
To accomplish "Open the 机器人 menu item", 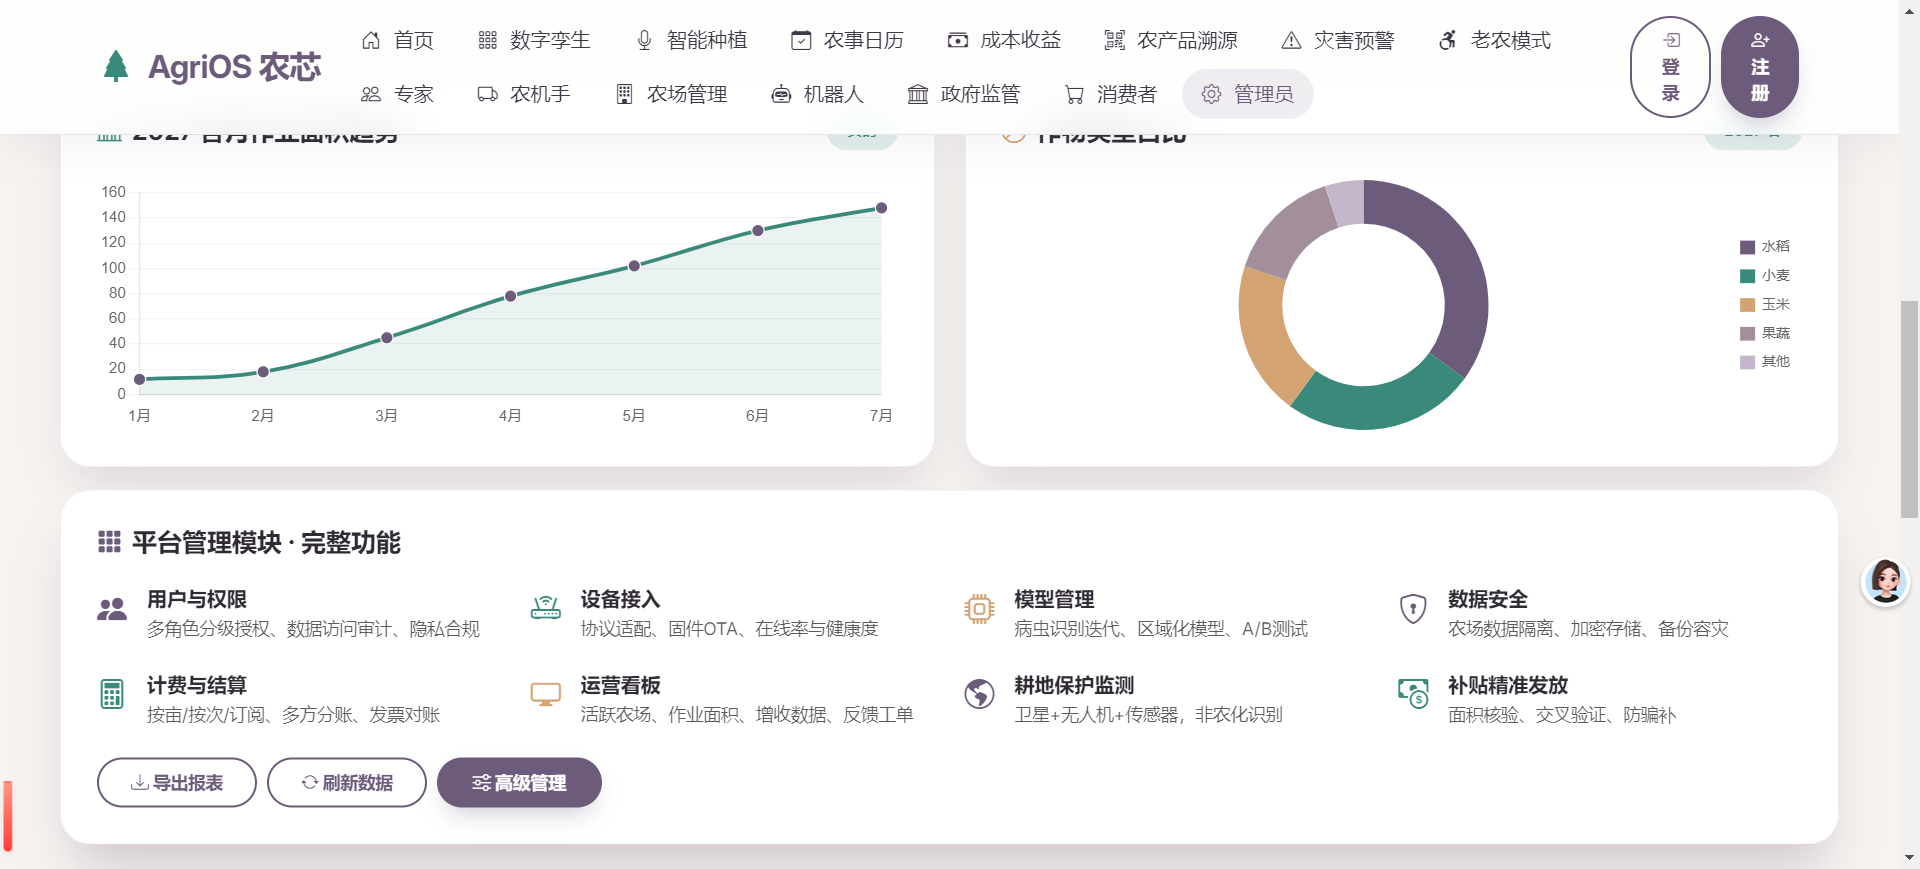I will pos(818,94).
